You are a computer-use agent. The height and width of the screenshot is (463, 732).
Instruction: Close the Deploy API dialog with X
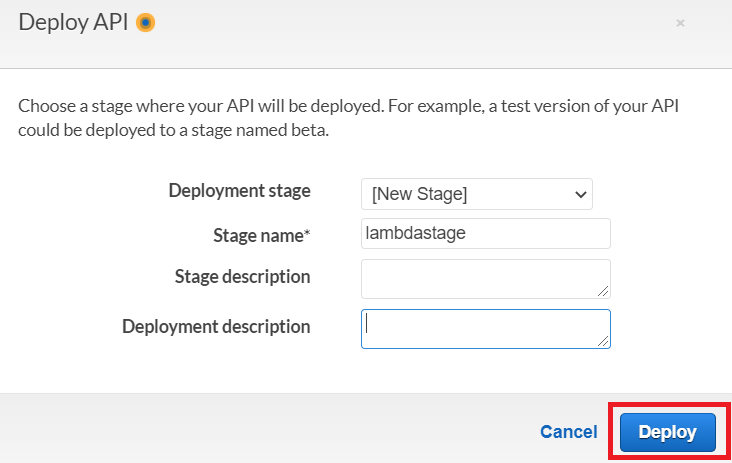click(680, 22)
